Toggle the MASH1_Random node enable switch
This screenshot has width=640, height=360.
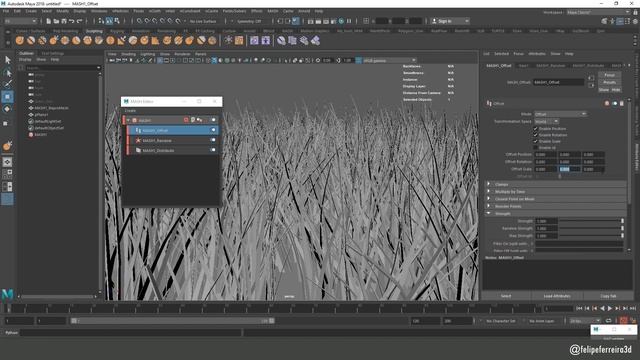(213, 140)
